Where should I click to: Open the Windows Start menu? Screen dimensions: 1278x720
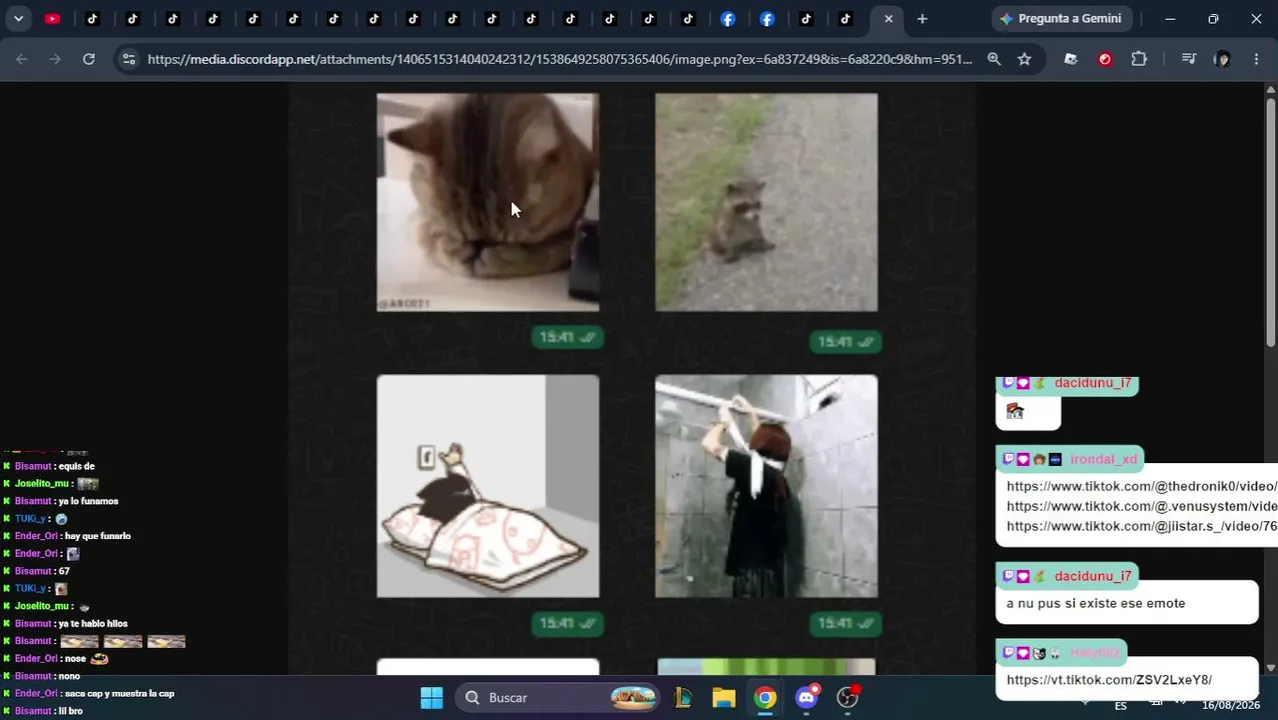tap(431, 697)
